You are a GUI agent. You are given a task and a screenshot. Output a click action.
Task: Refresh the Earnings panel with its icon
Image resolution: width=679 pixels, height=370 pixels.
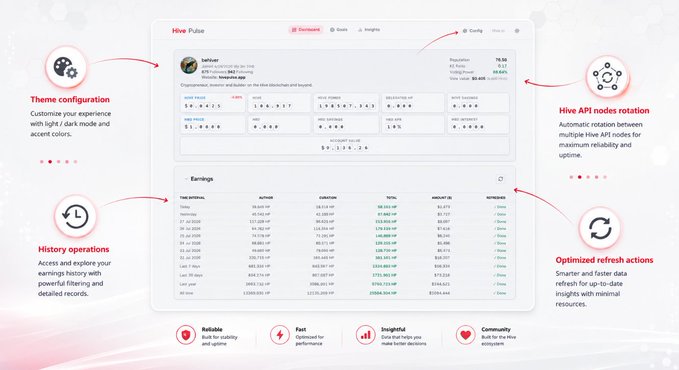[501, 179]
